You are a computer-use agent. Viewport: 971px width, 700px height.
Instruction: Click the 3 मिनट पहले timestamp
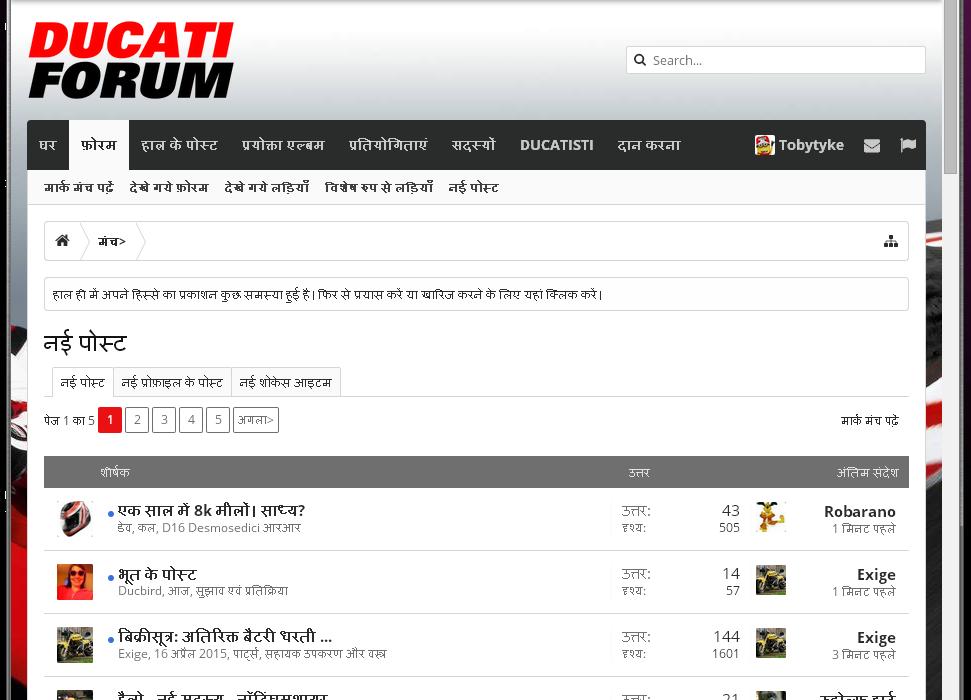[x=863, y=655]
